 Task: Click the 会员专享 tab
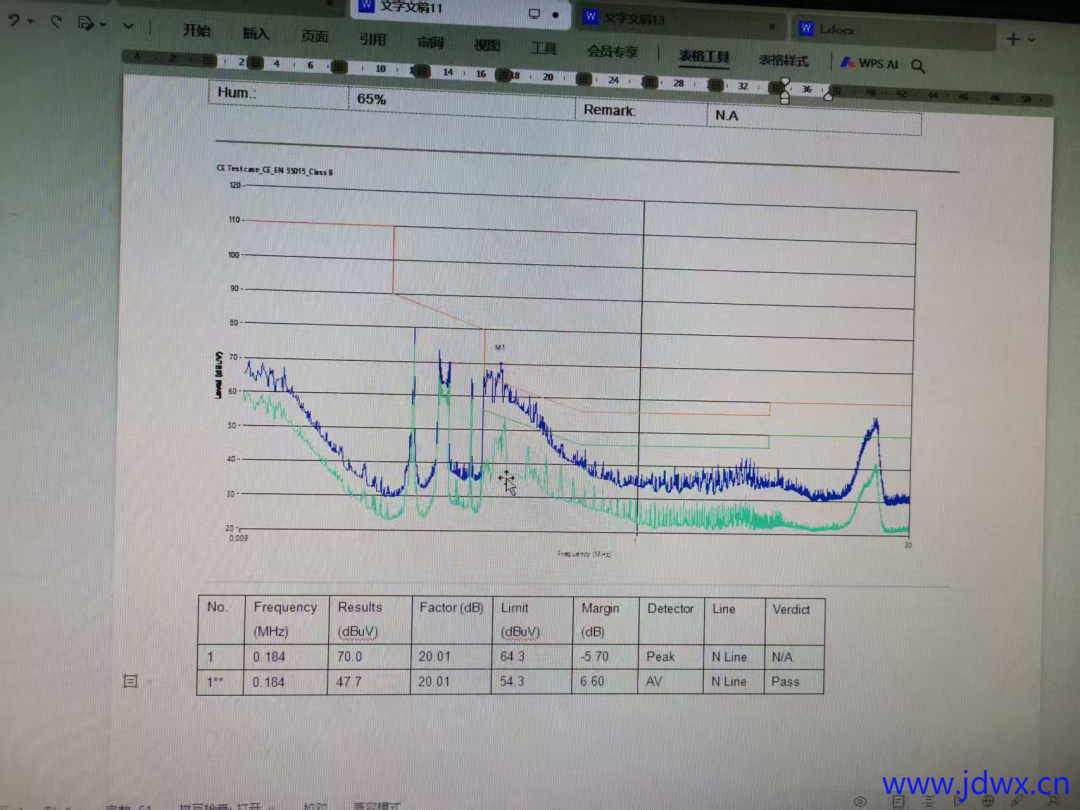click(x=612, y=51)
